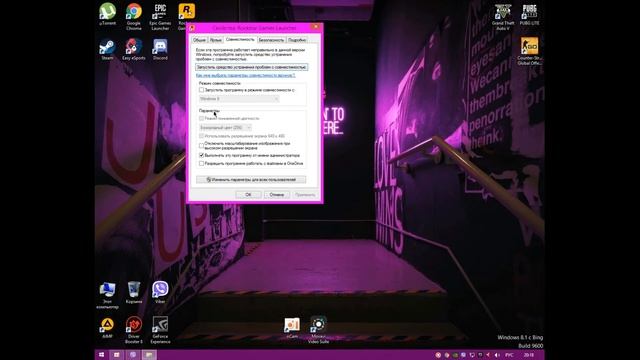Select the PUBG LITE desktop icon
The height and width of the screenshot is (360, 640).
529,14
